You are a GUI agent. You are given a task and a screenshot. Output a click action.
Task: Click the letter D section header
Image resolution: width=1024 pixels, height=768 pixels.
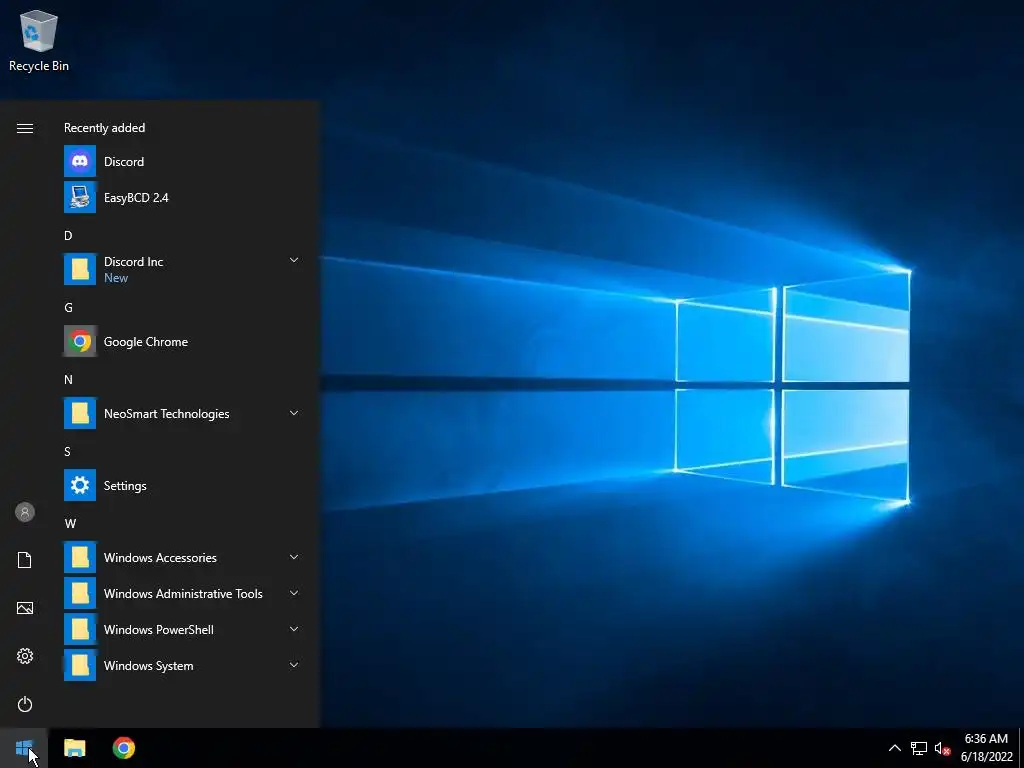coord(68,236)
